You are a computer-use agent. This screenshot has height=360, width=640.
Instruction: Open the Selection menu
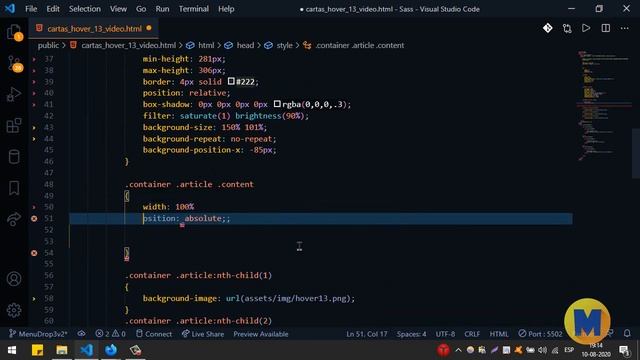[x=84, y=9]
